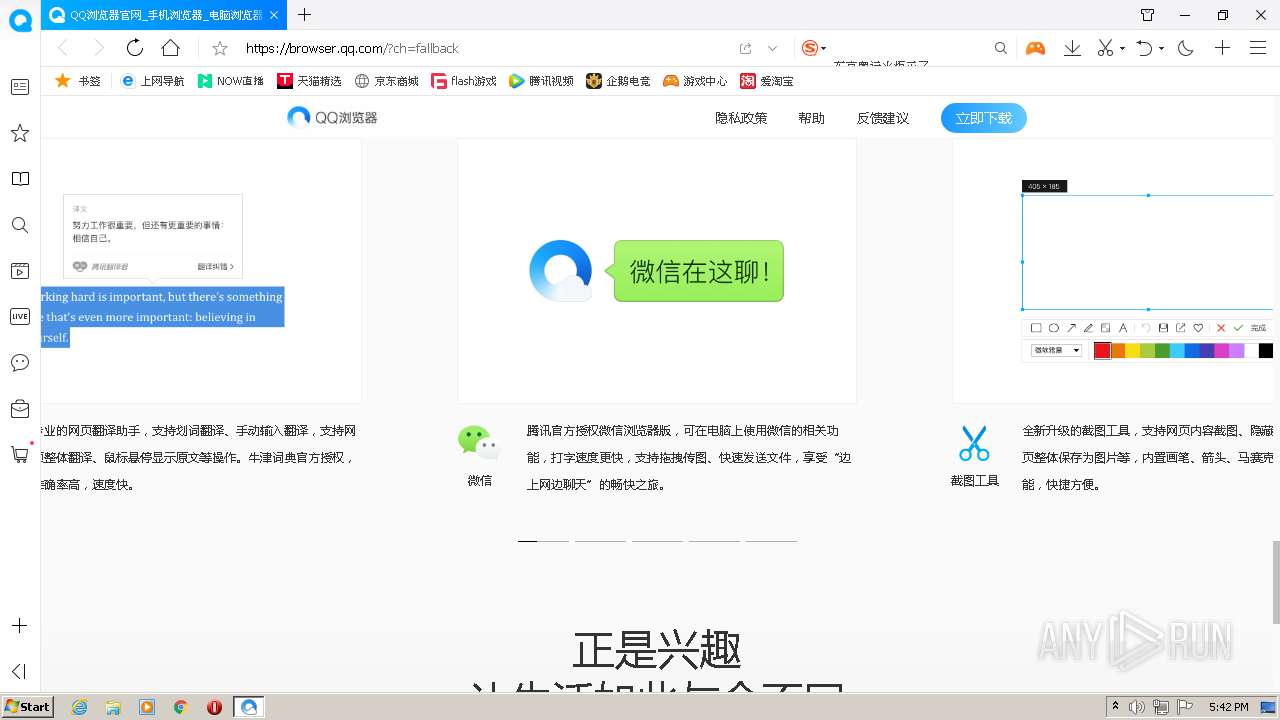Expand the closed tabs dropdown arrow
The height and width of the screenshot is (720, 1280).
point(1162,48)
